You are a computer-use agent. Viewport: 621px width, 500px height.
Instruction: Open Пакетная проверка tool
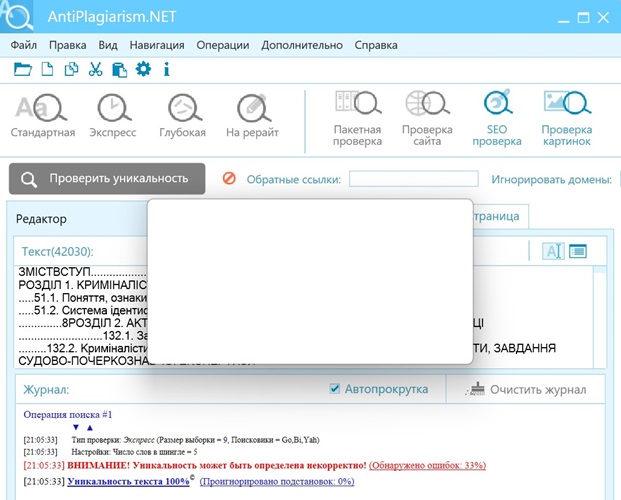coord(357,118)
